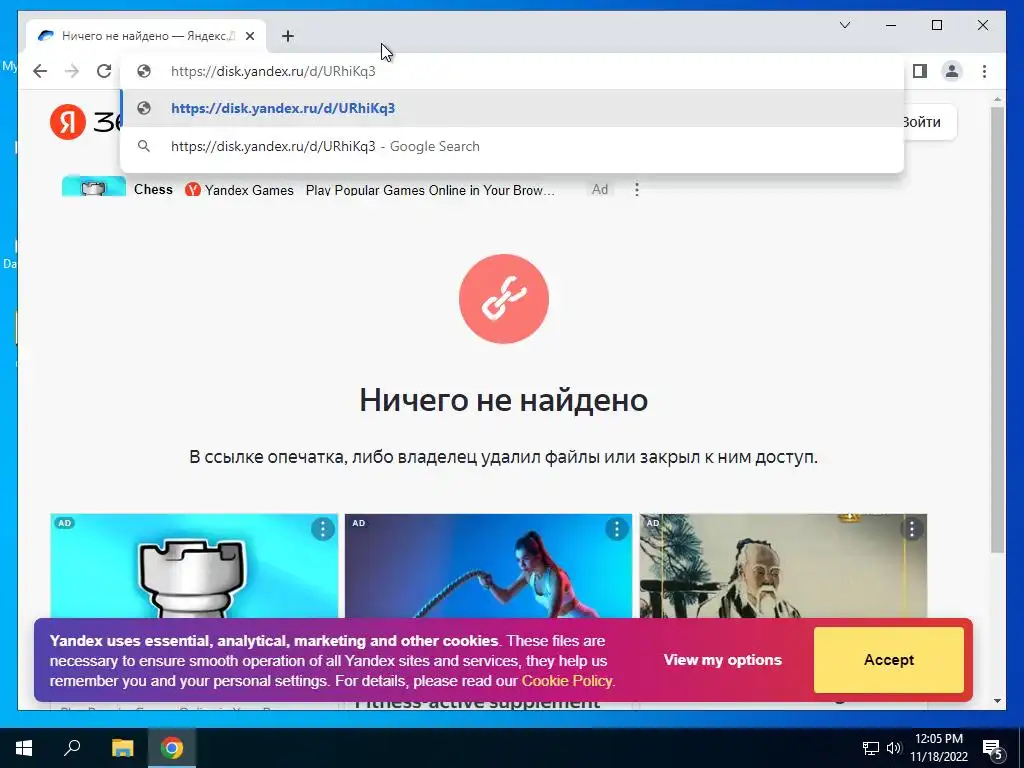This screenshot has height=768, width=1024.
Task: Choose the Google Search suggestion row
Action: pos(512,146)
